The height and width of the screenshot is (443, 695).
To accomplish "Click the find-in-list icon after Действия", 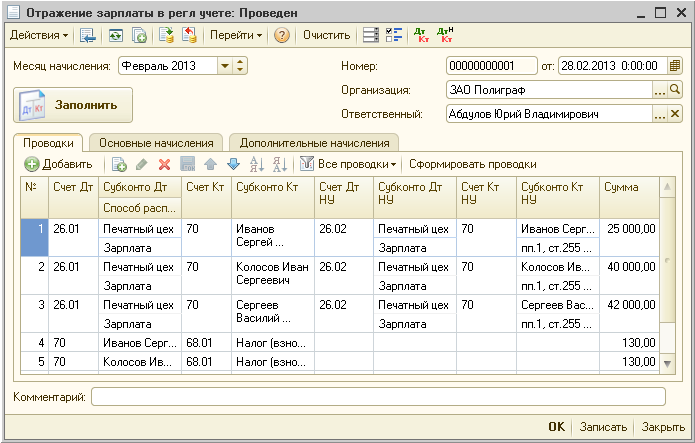I will pos(88,35).
